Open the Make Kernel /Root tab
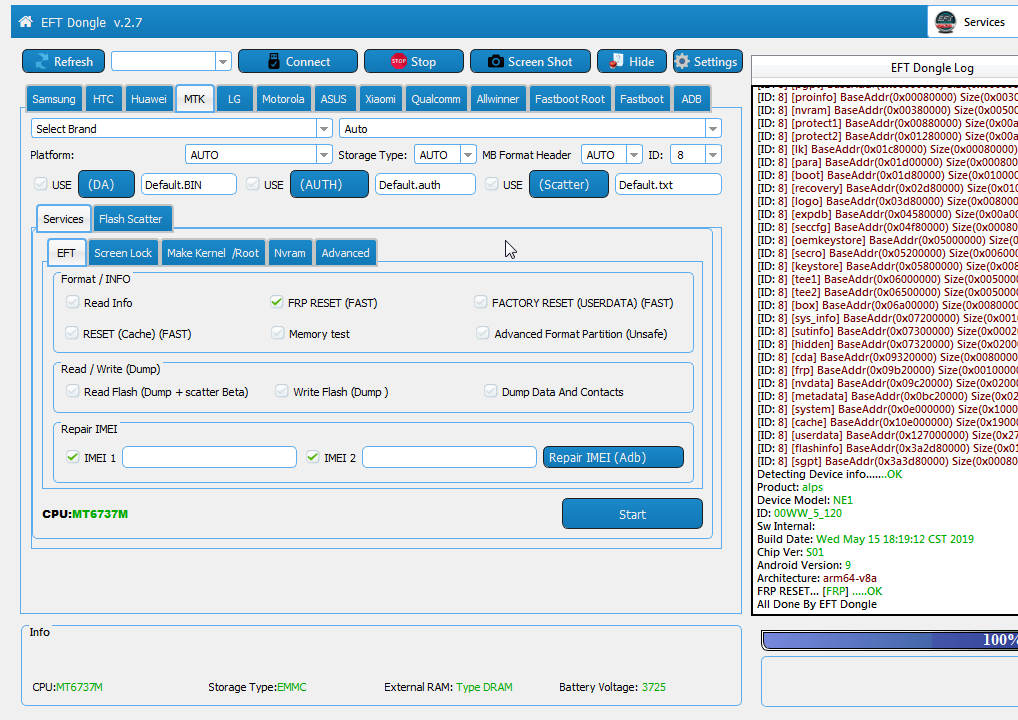Viewport: 1018px width, 720px height. [212, 253]
